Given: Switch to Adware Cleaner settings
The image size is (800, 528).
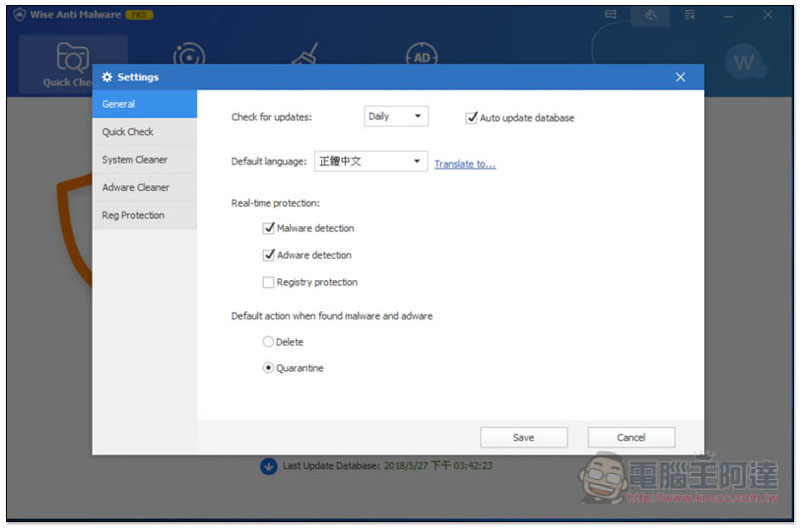Looking at the screenshot, I should pyautogui.click(x=144, y=187).
